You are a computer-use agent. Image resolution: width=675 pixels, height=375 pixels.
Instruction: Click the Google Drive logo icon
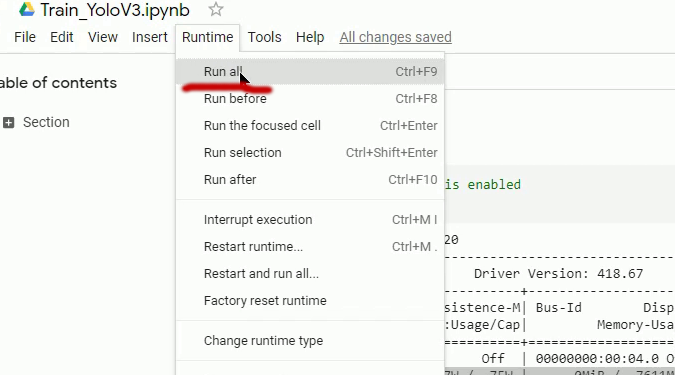point(27,9)
